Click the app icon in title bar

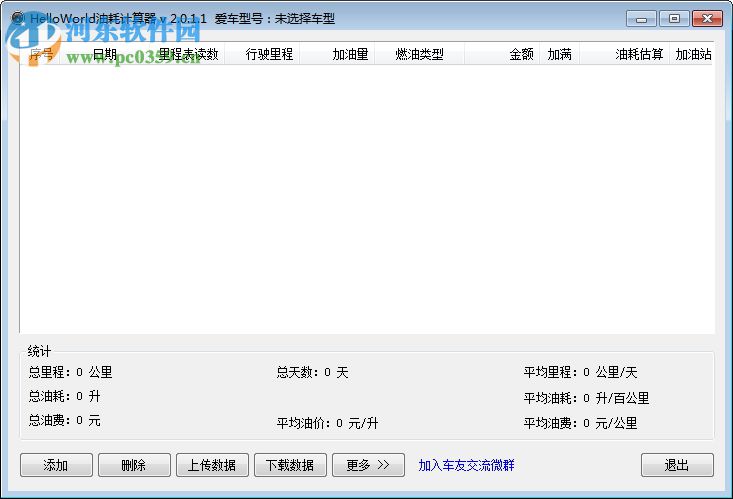tap(18, 18)
